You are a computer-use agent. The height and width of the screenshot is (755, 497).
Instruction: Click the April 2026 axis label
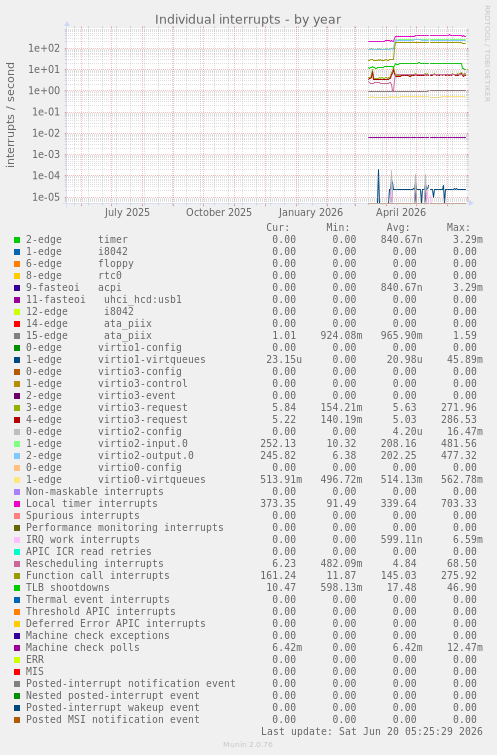401,212
